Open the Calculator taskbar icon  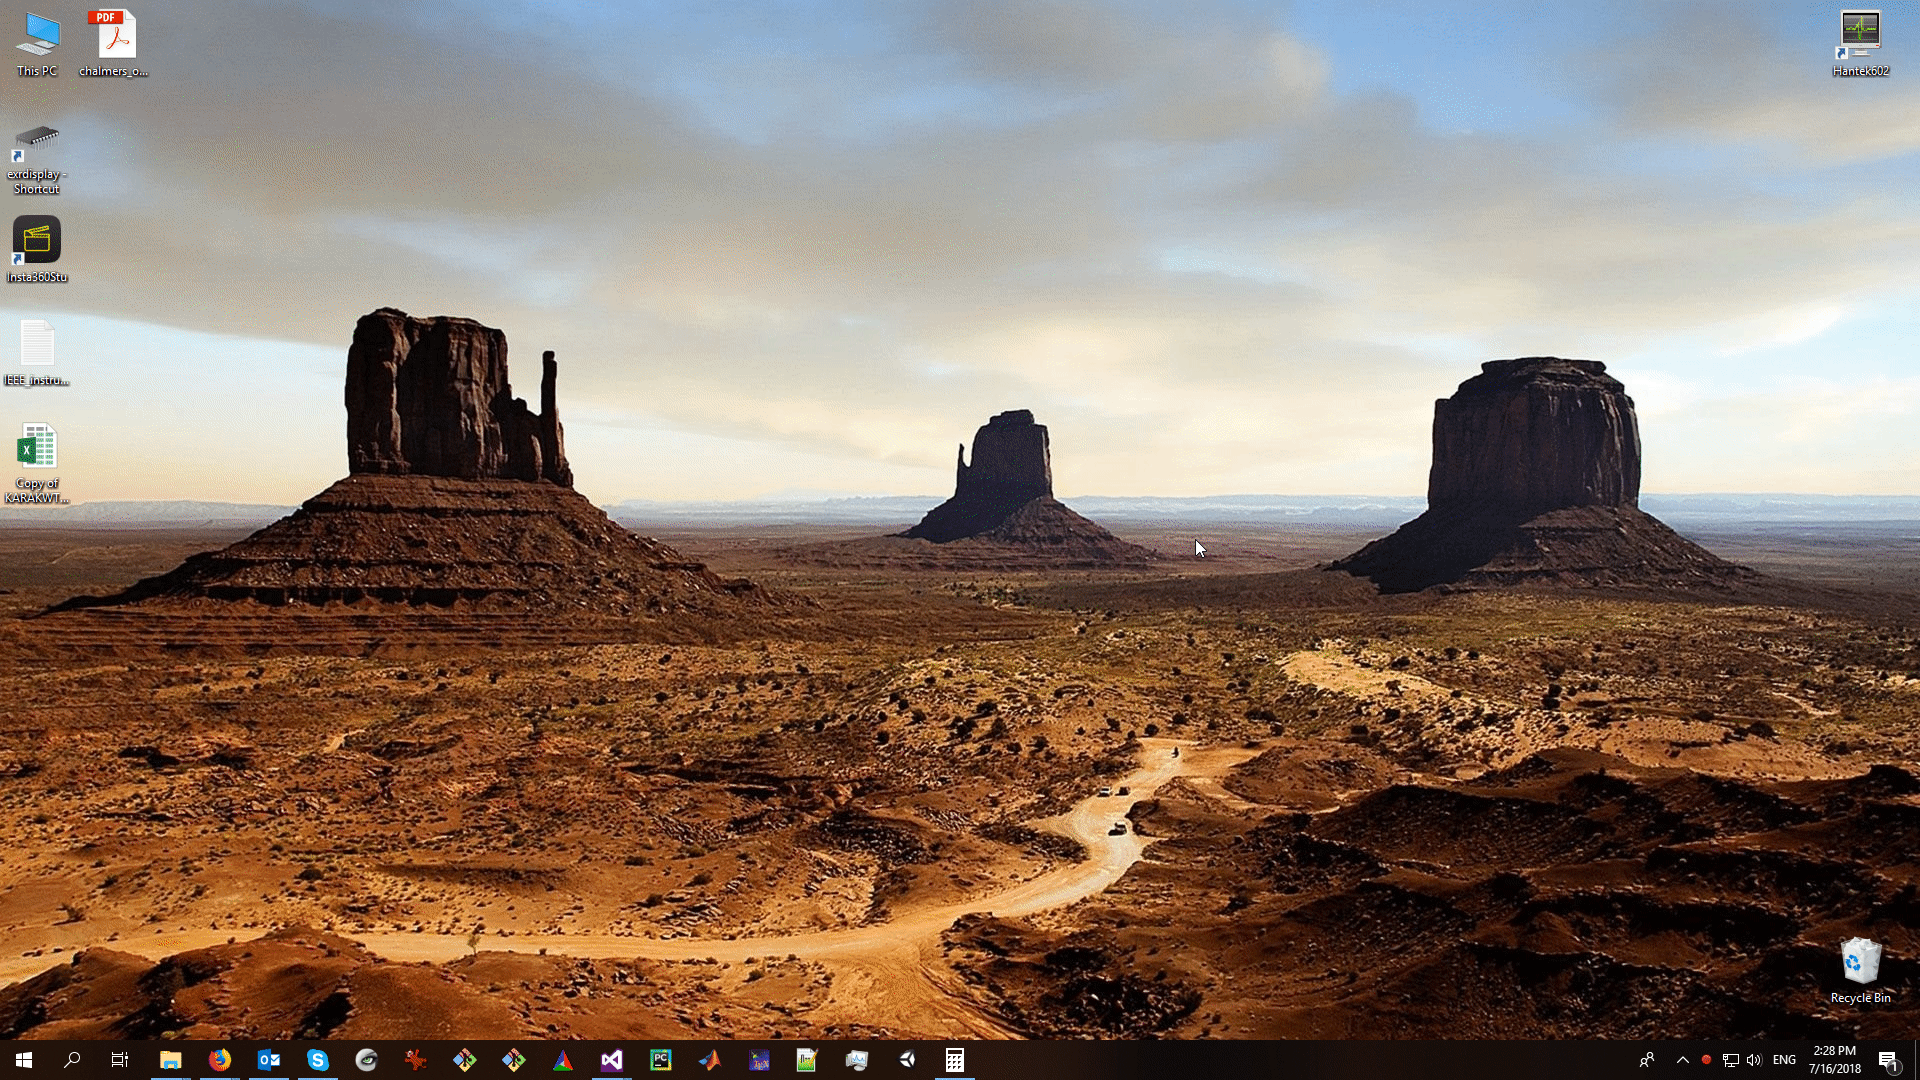(954, 1060)
